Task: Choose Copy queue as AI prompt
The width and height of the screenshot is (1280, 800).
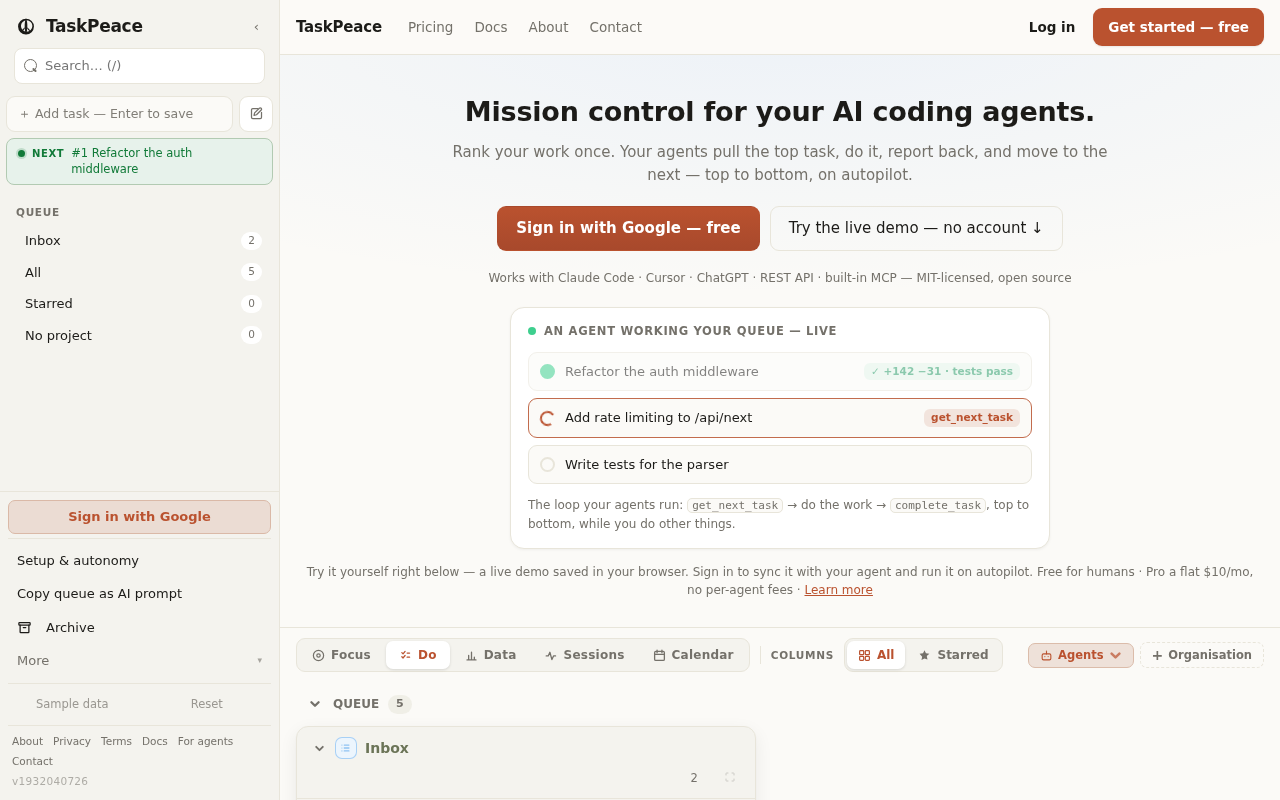Action: click(139, 594)
